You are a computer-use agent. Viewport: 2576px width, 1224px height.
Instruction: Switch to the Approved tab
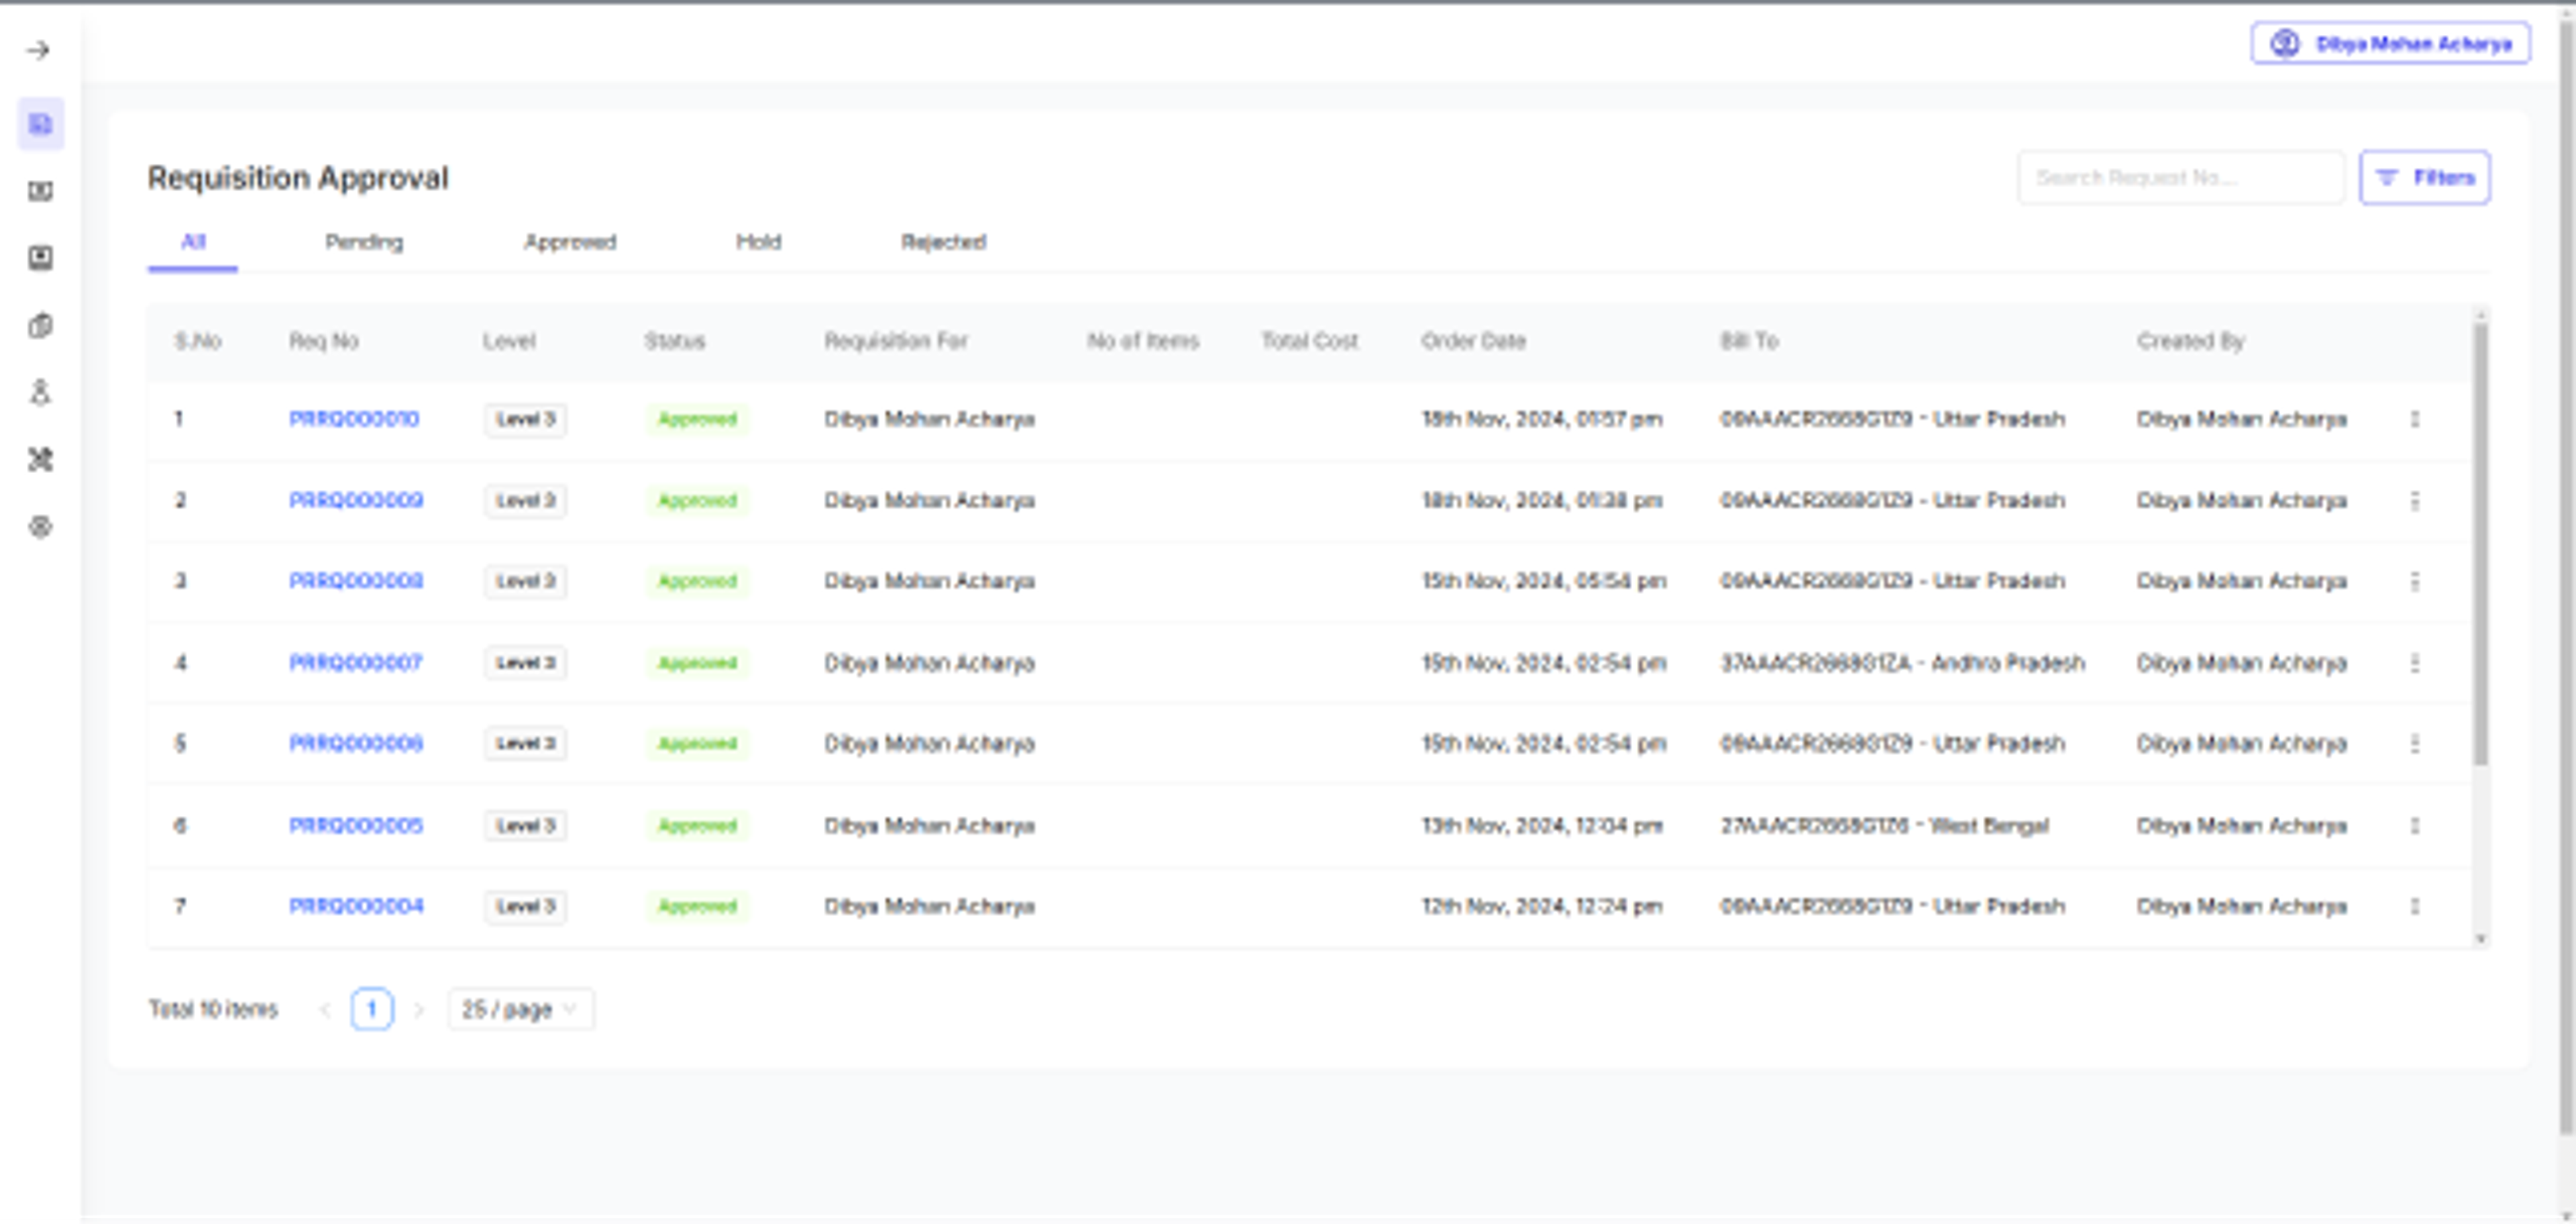click(570, 242)
